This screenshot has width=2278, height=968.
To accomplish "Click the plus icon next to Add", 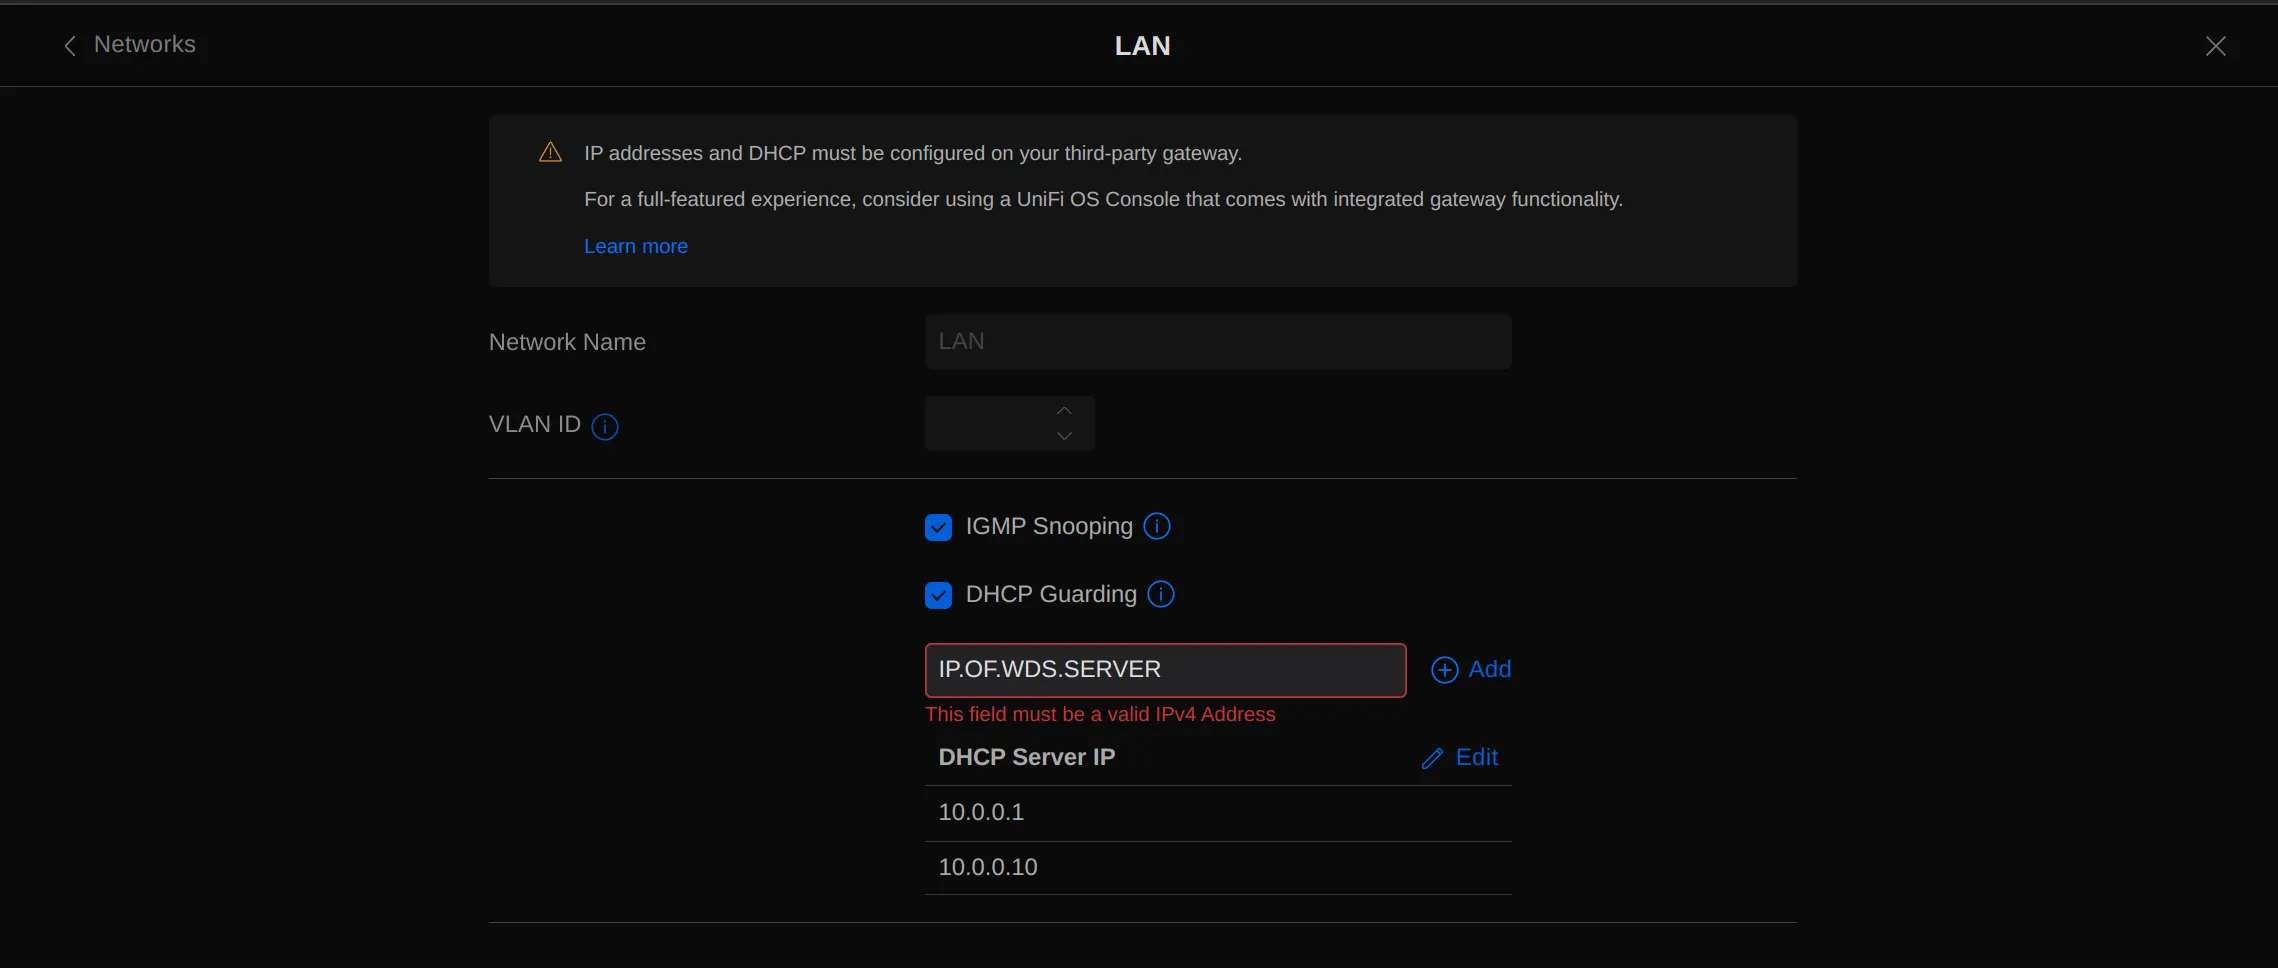I will pyautogui.click(x=1444, y=670).
